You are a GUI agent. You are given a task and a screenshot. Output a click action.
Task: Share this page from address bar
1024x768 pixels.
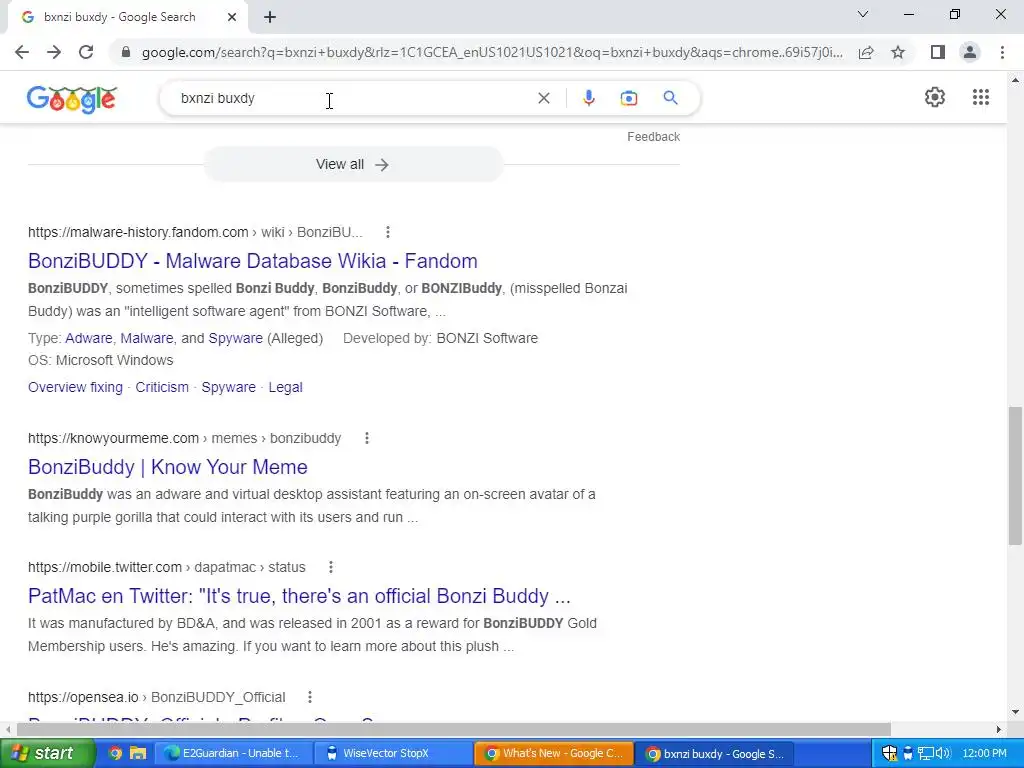(866, 52)
